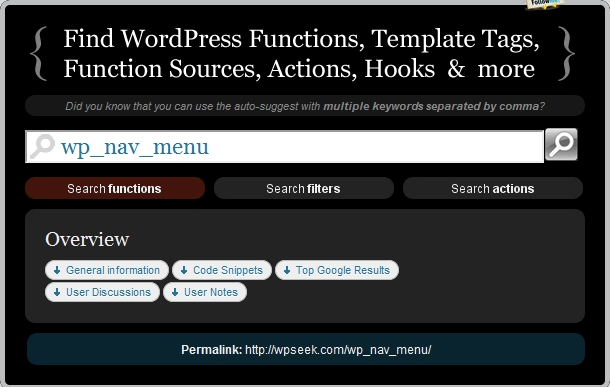Click the Permalink label
This screenshot has width=610, height=387.
[212, 350]
